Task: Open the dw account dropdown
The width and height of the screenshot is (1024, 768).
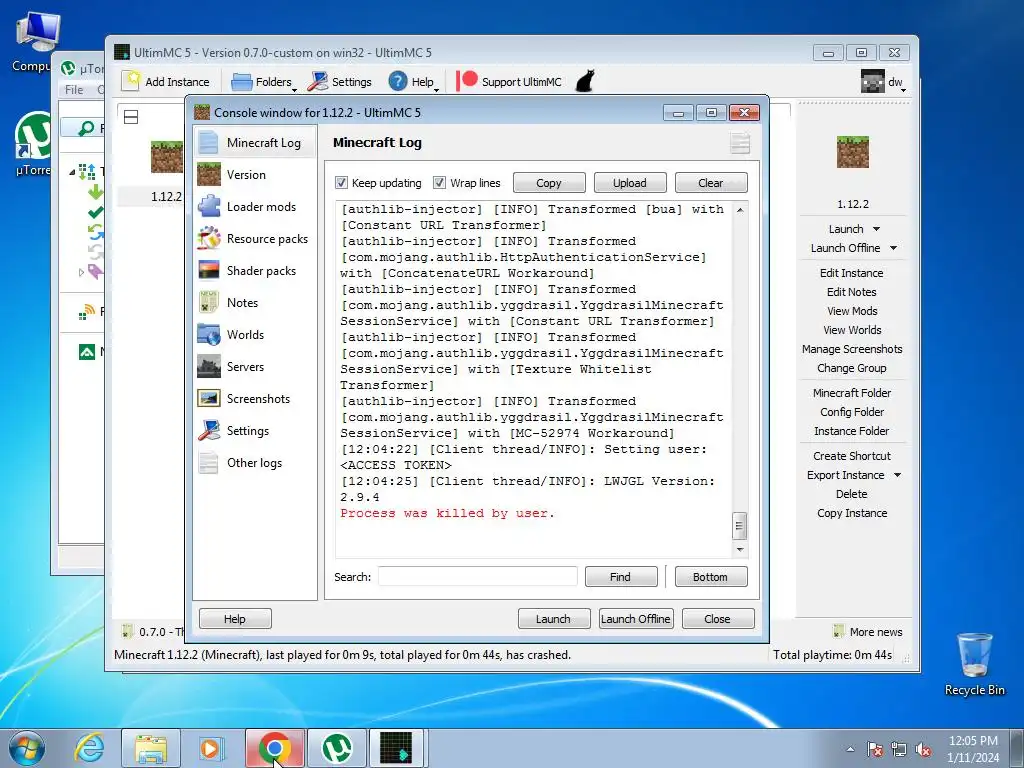Action: (884, 82)
